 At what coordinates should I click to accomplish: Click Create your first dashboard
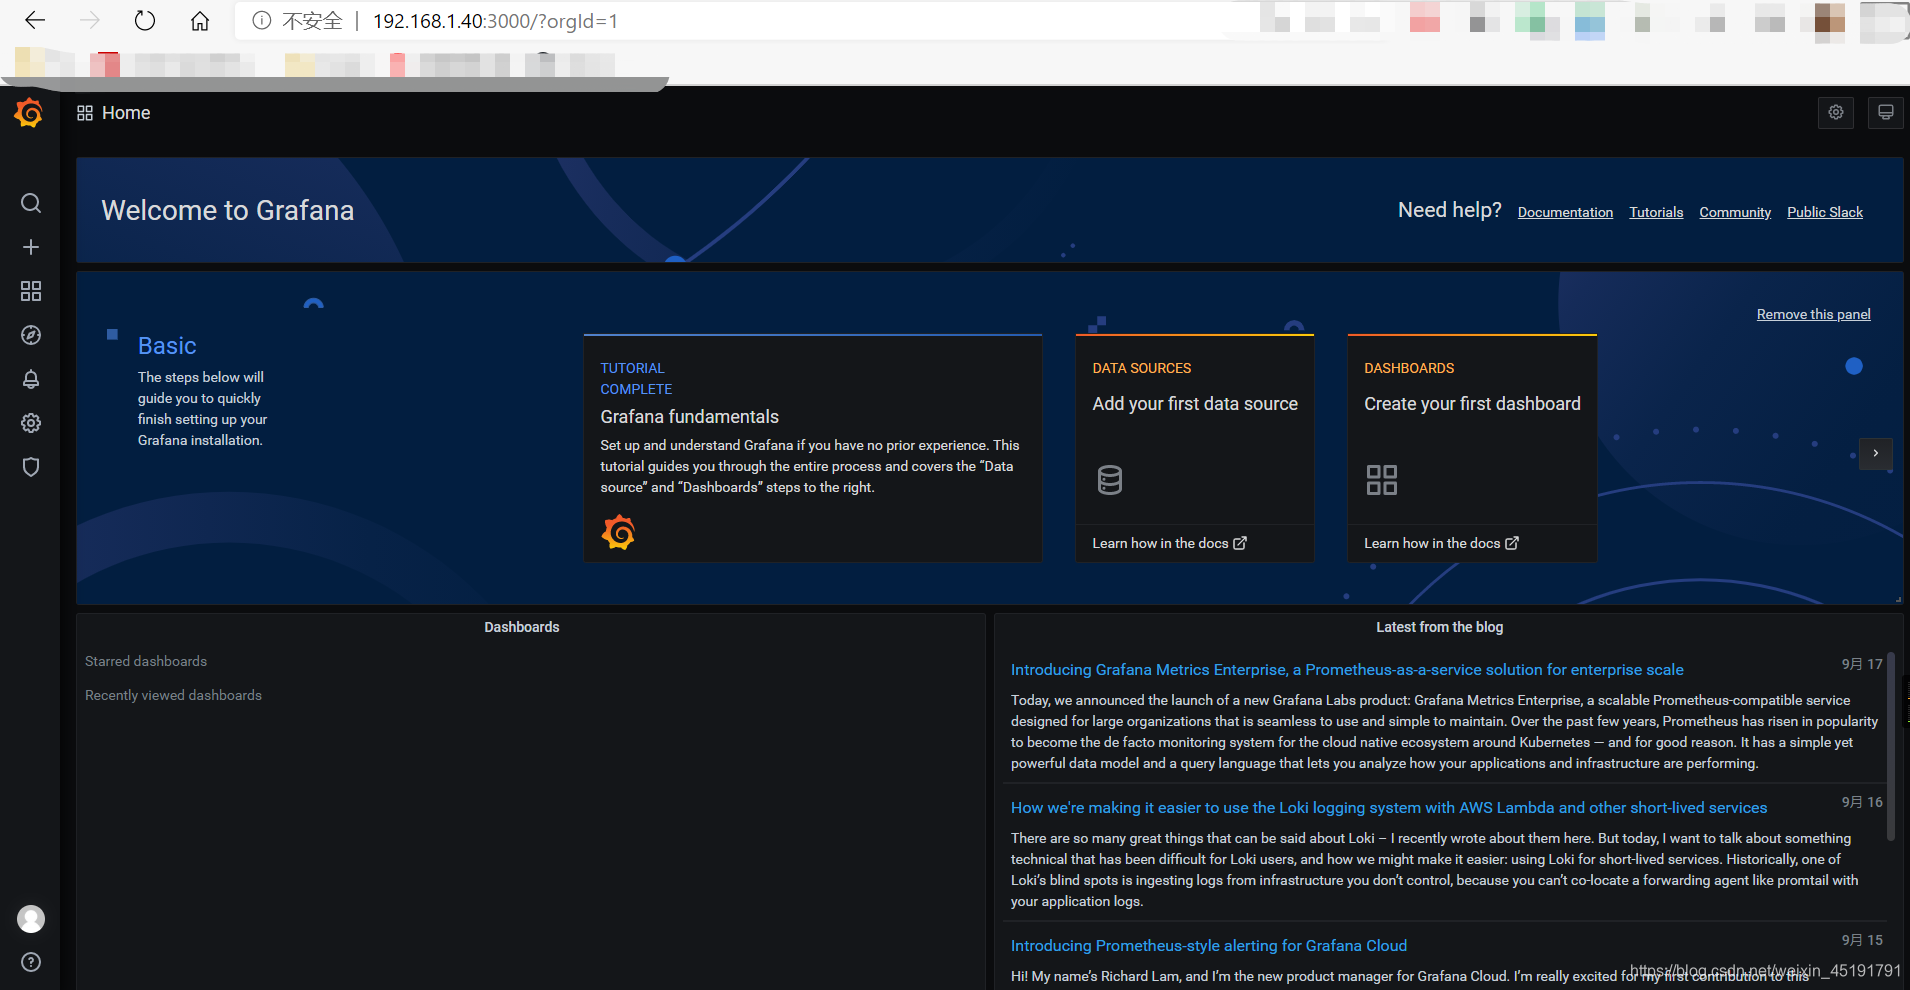point(1472,404)
